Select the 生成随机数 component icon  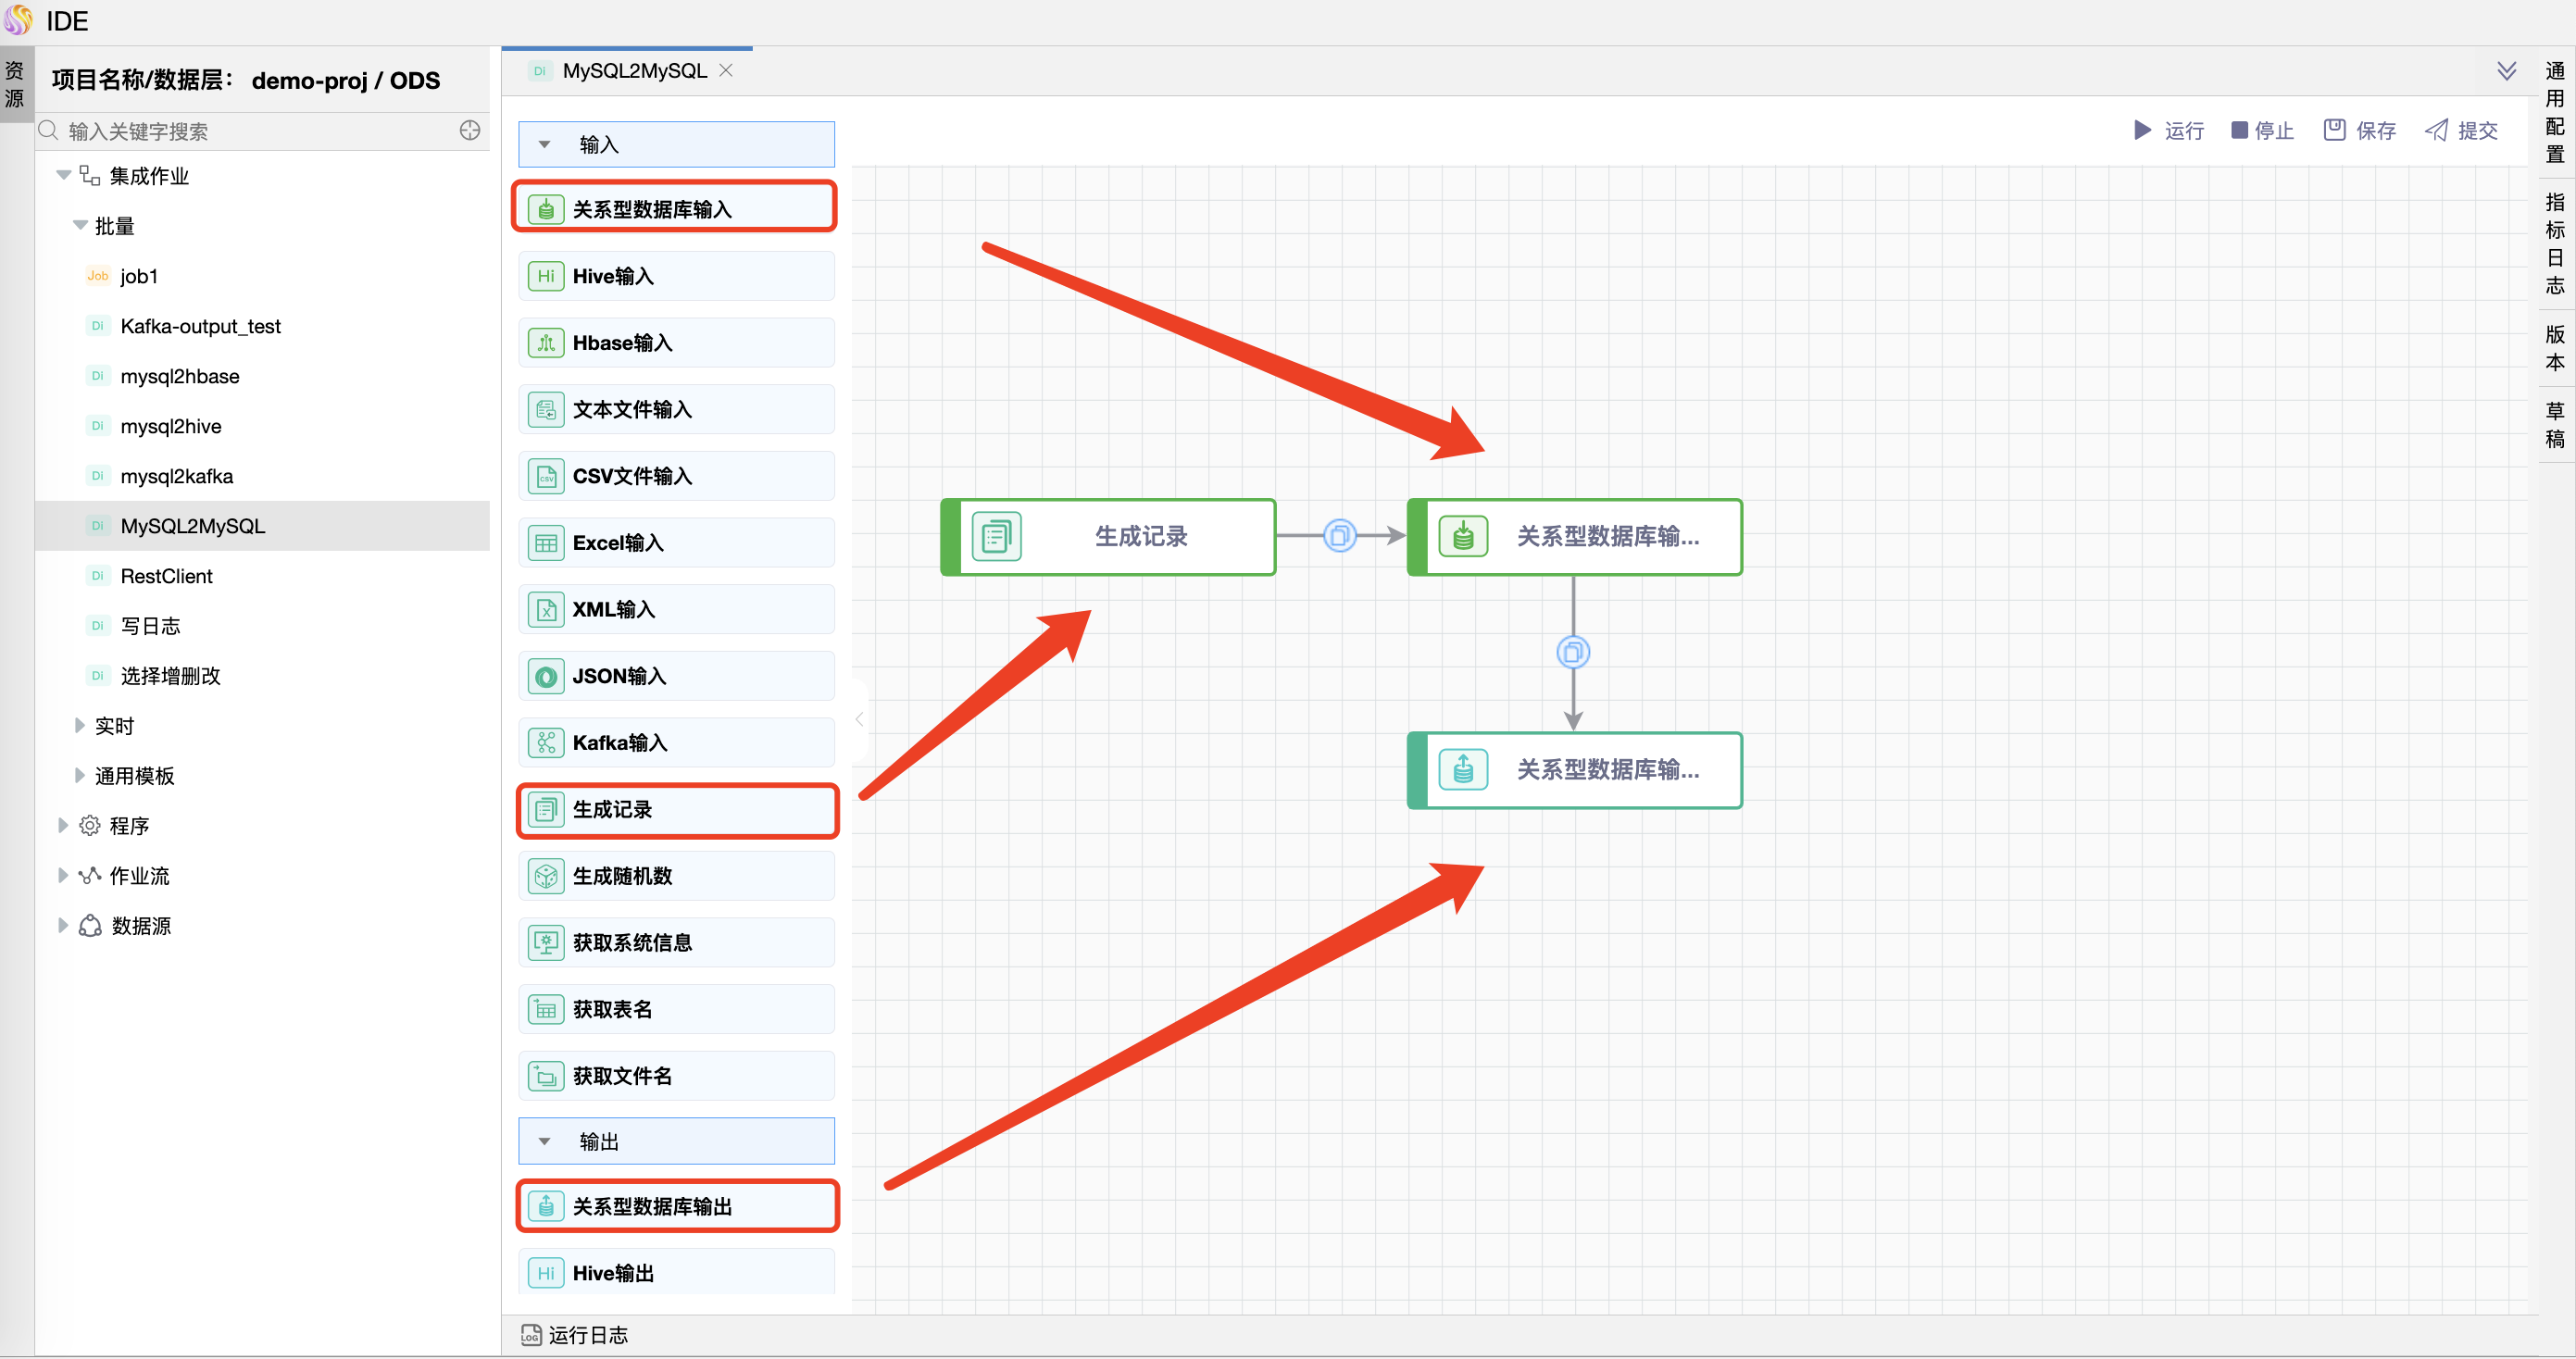coord(546,875)
